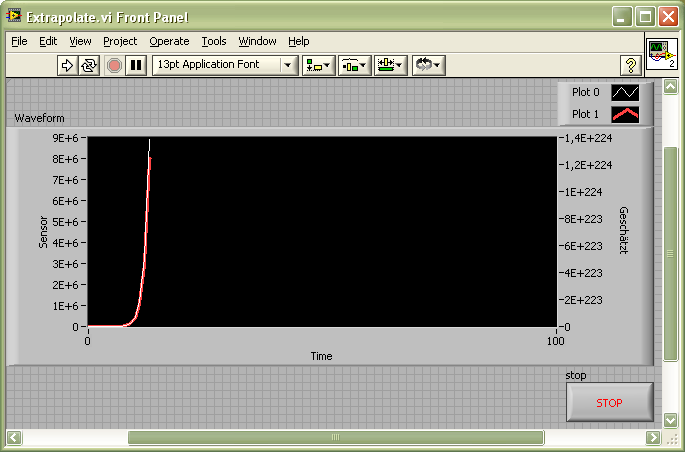
Task: Click the vertical scrollbar up arrow
Action: pos(671,86)
